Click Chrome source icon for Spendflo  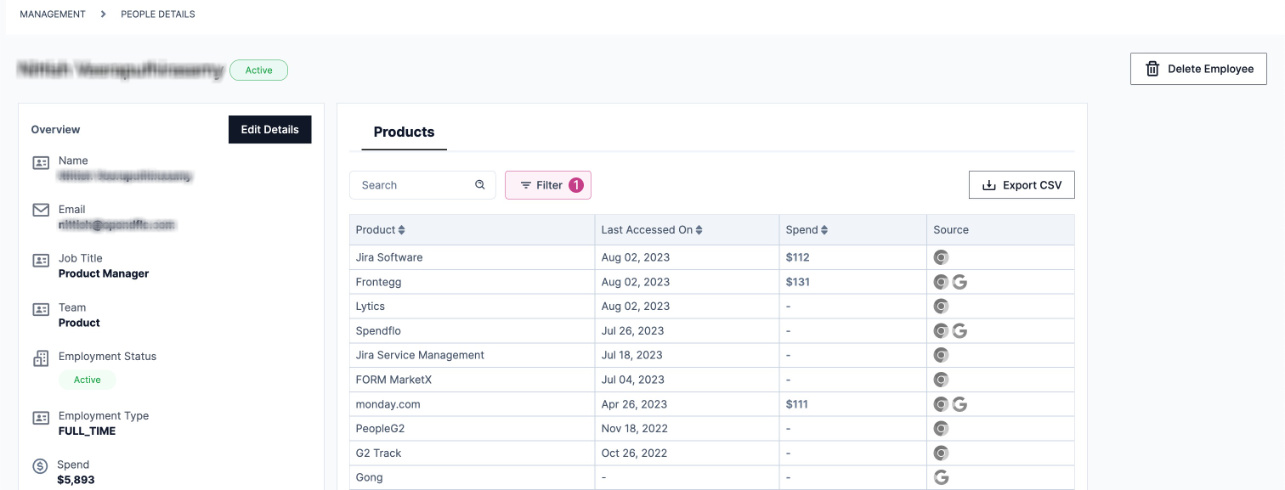pyautogui.click(x=940, y=331)
